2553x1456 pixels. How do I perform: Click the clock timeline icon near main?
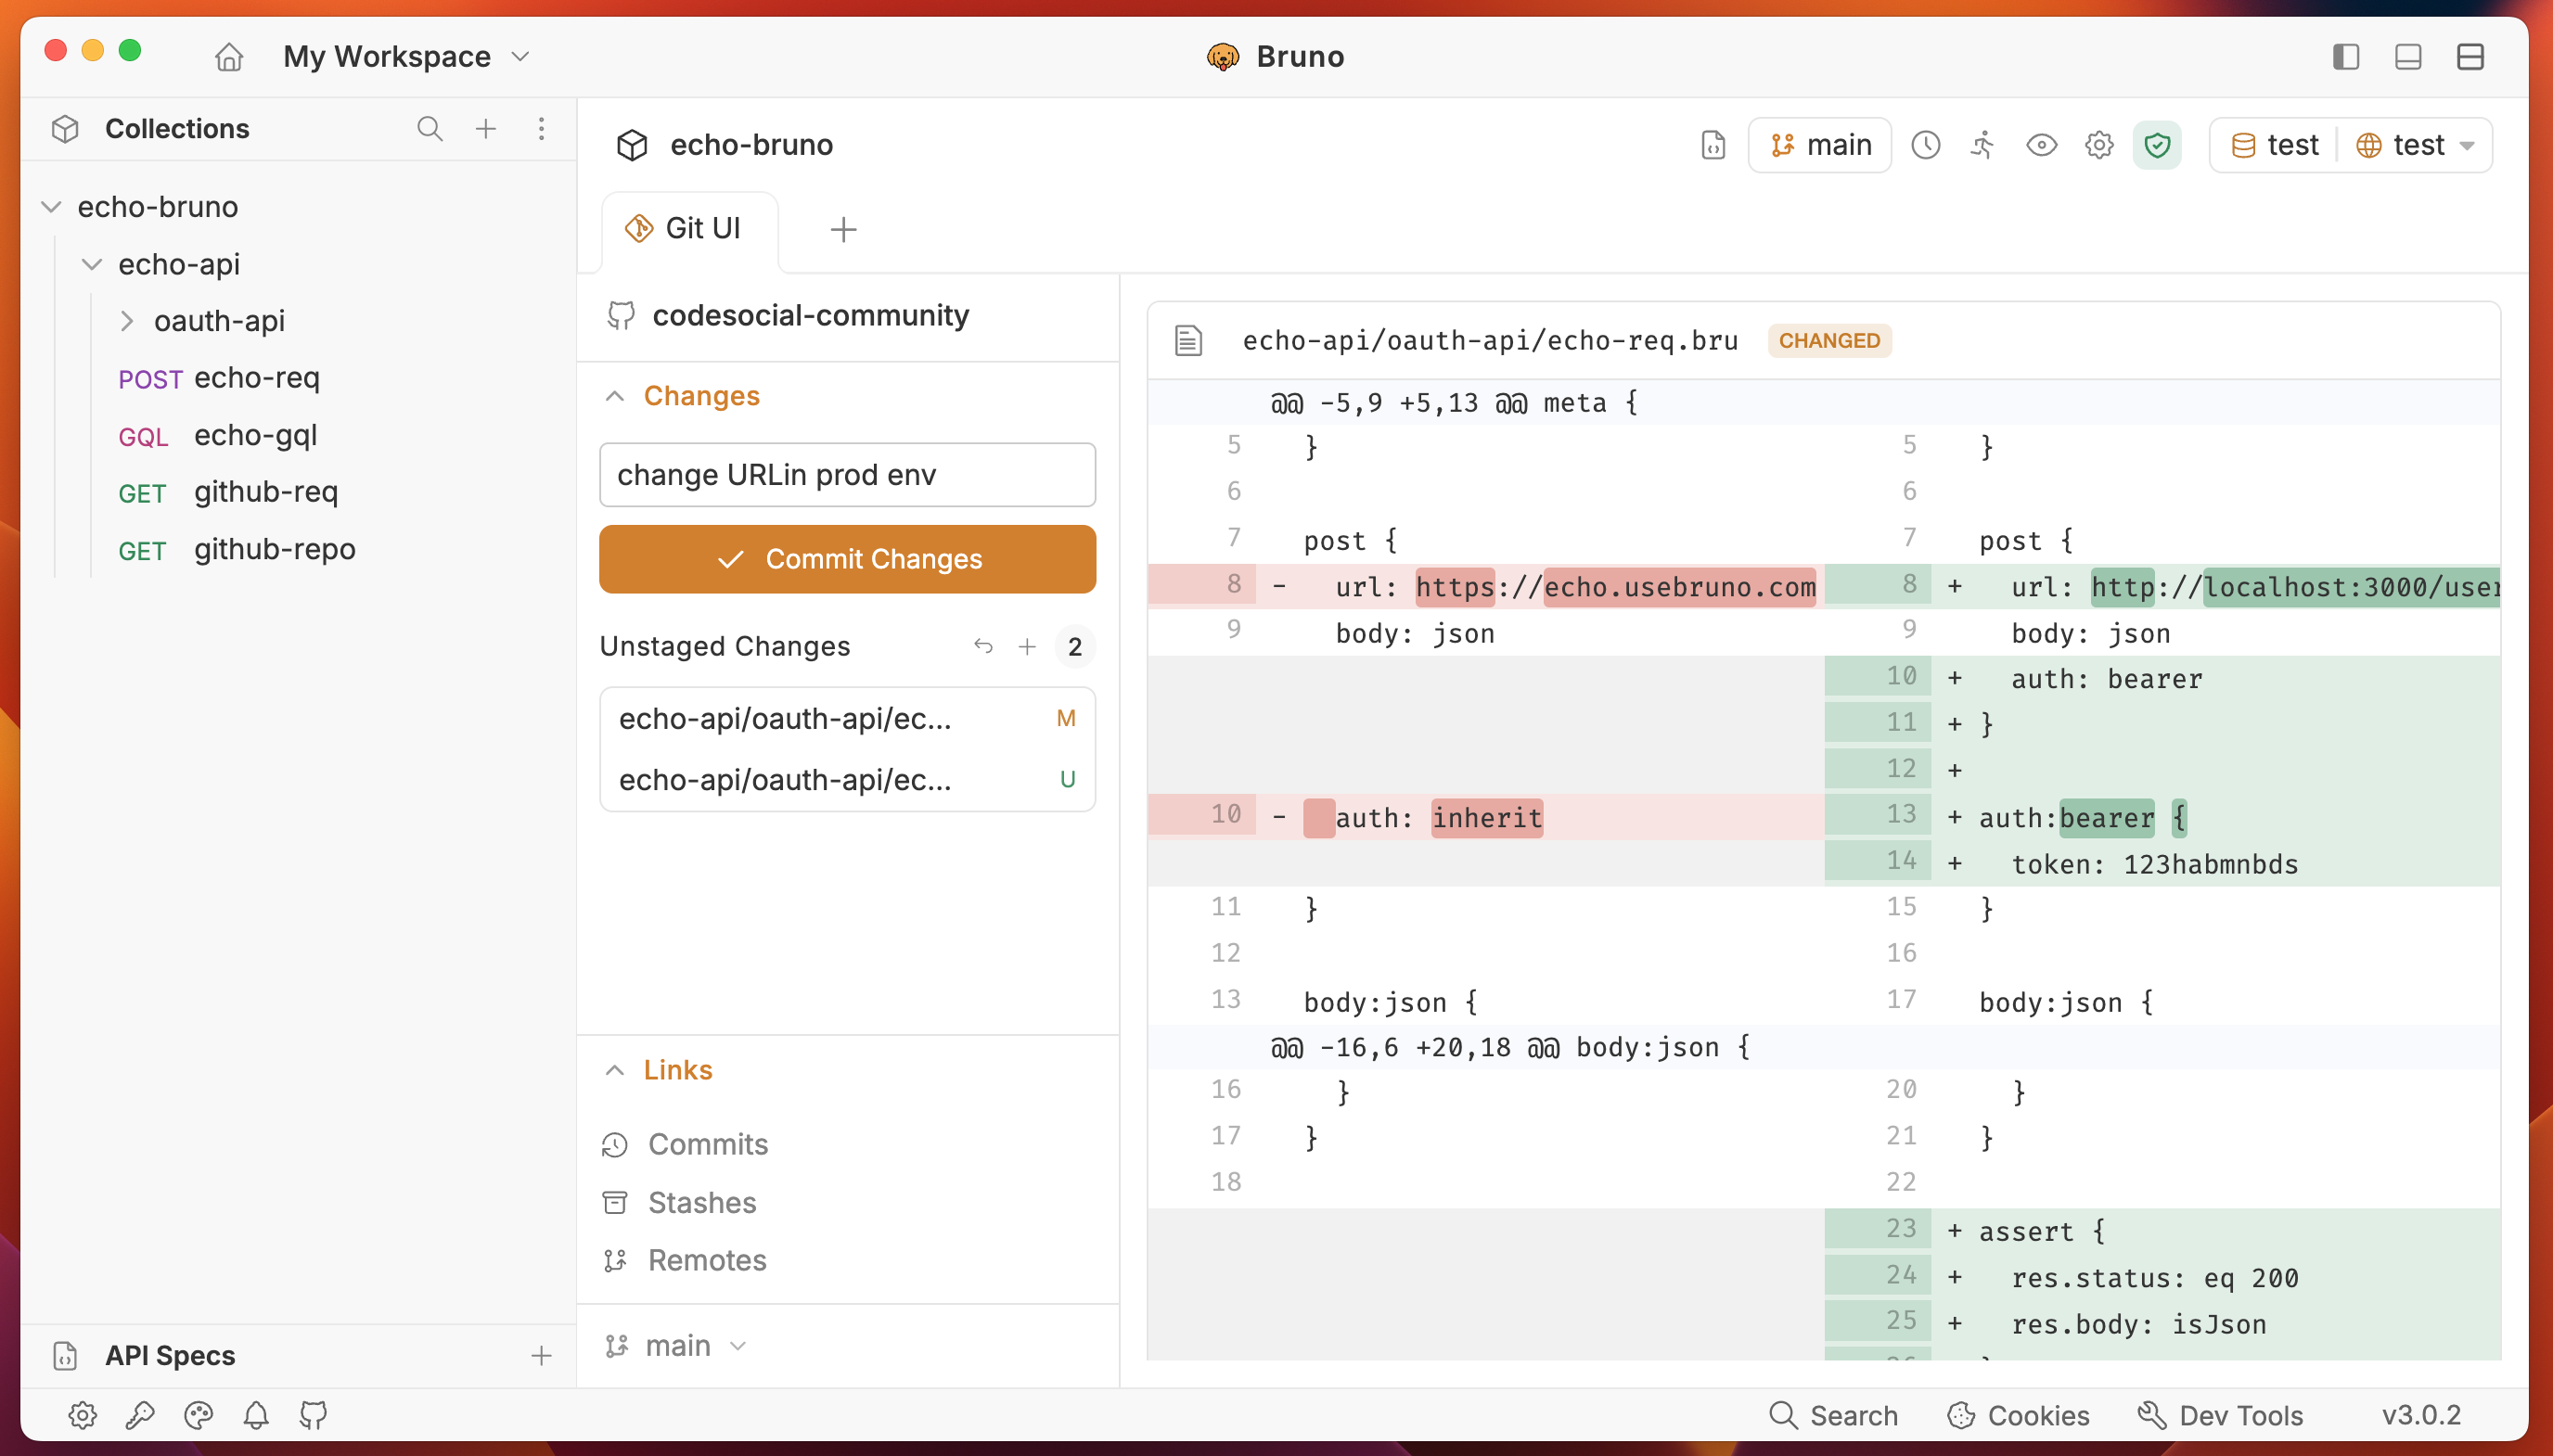tap(1925, 145)
